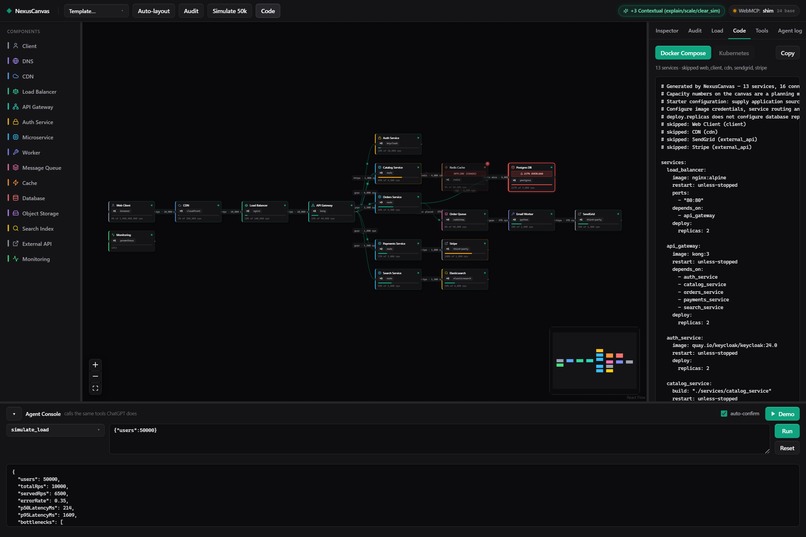Select the SendGrid node on canvas
This screenshot has width=806, height=537.
598,220
